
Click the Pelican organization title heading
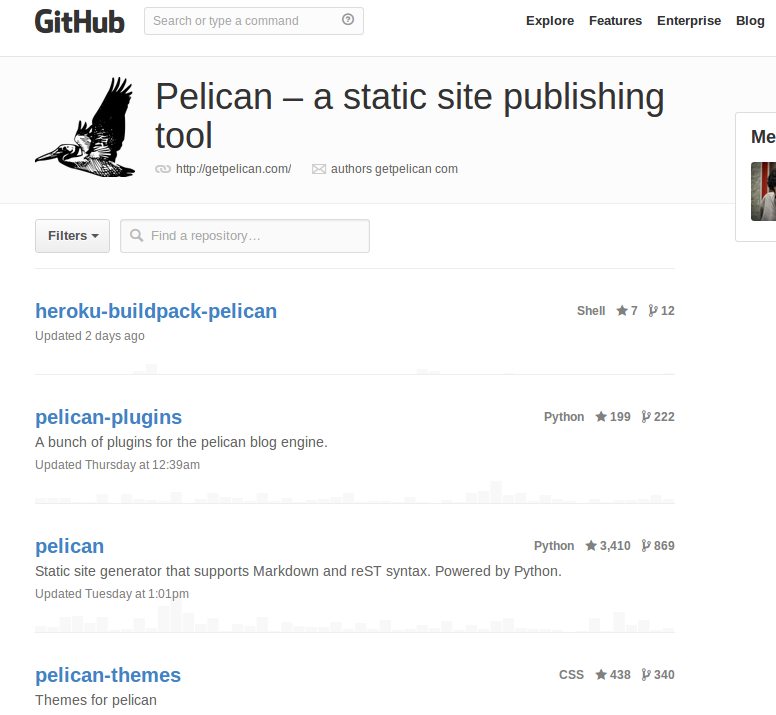coord(410,116)
